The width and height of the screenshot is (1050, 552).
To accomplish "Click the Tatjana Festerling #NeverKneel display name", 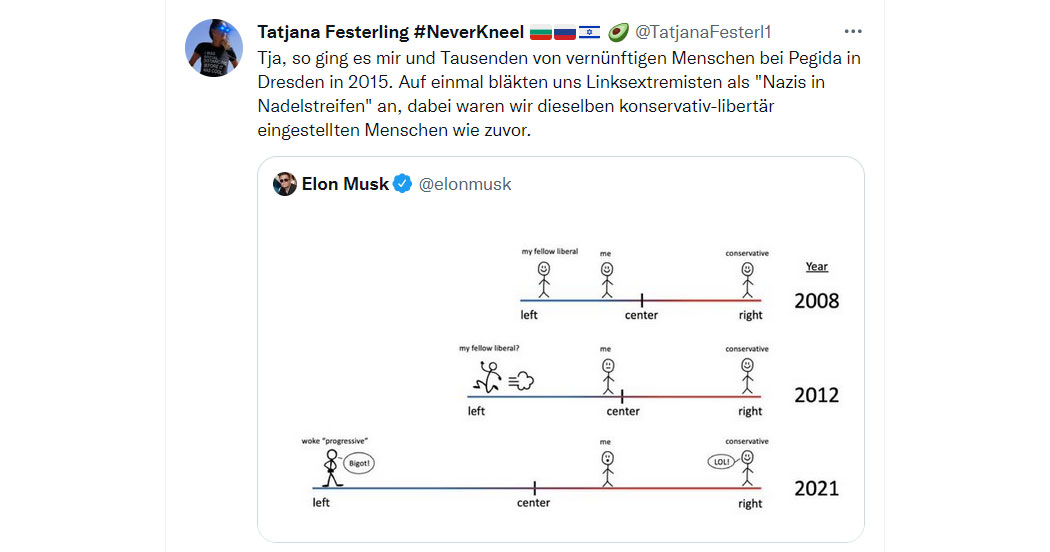I will coord(390,32).
